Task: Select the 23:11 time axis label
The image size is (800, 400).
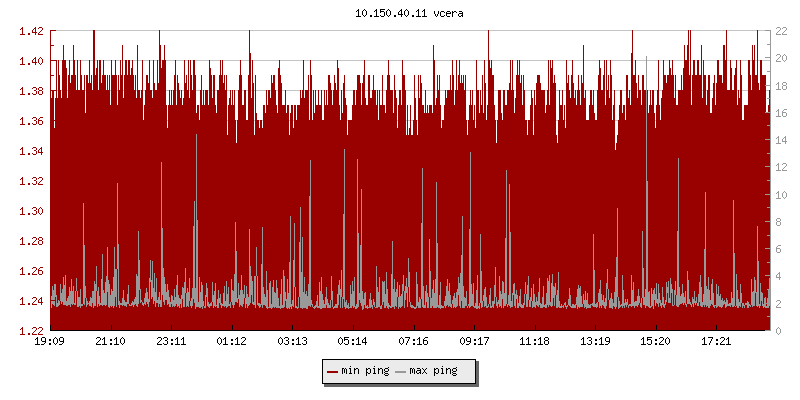Action: click(171, 342)
